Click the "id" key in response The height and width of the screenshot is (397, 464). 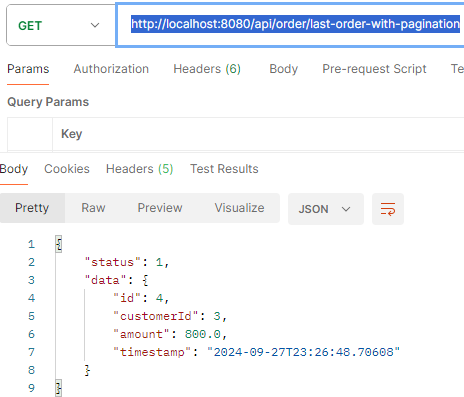coord(127,298)
